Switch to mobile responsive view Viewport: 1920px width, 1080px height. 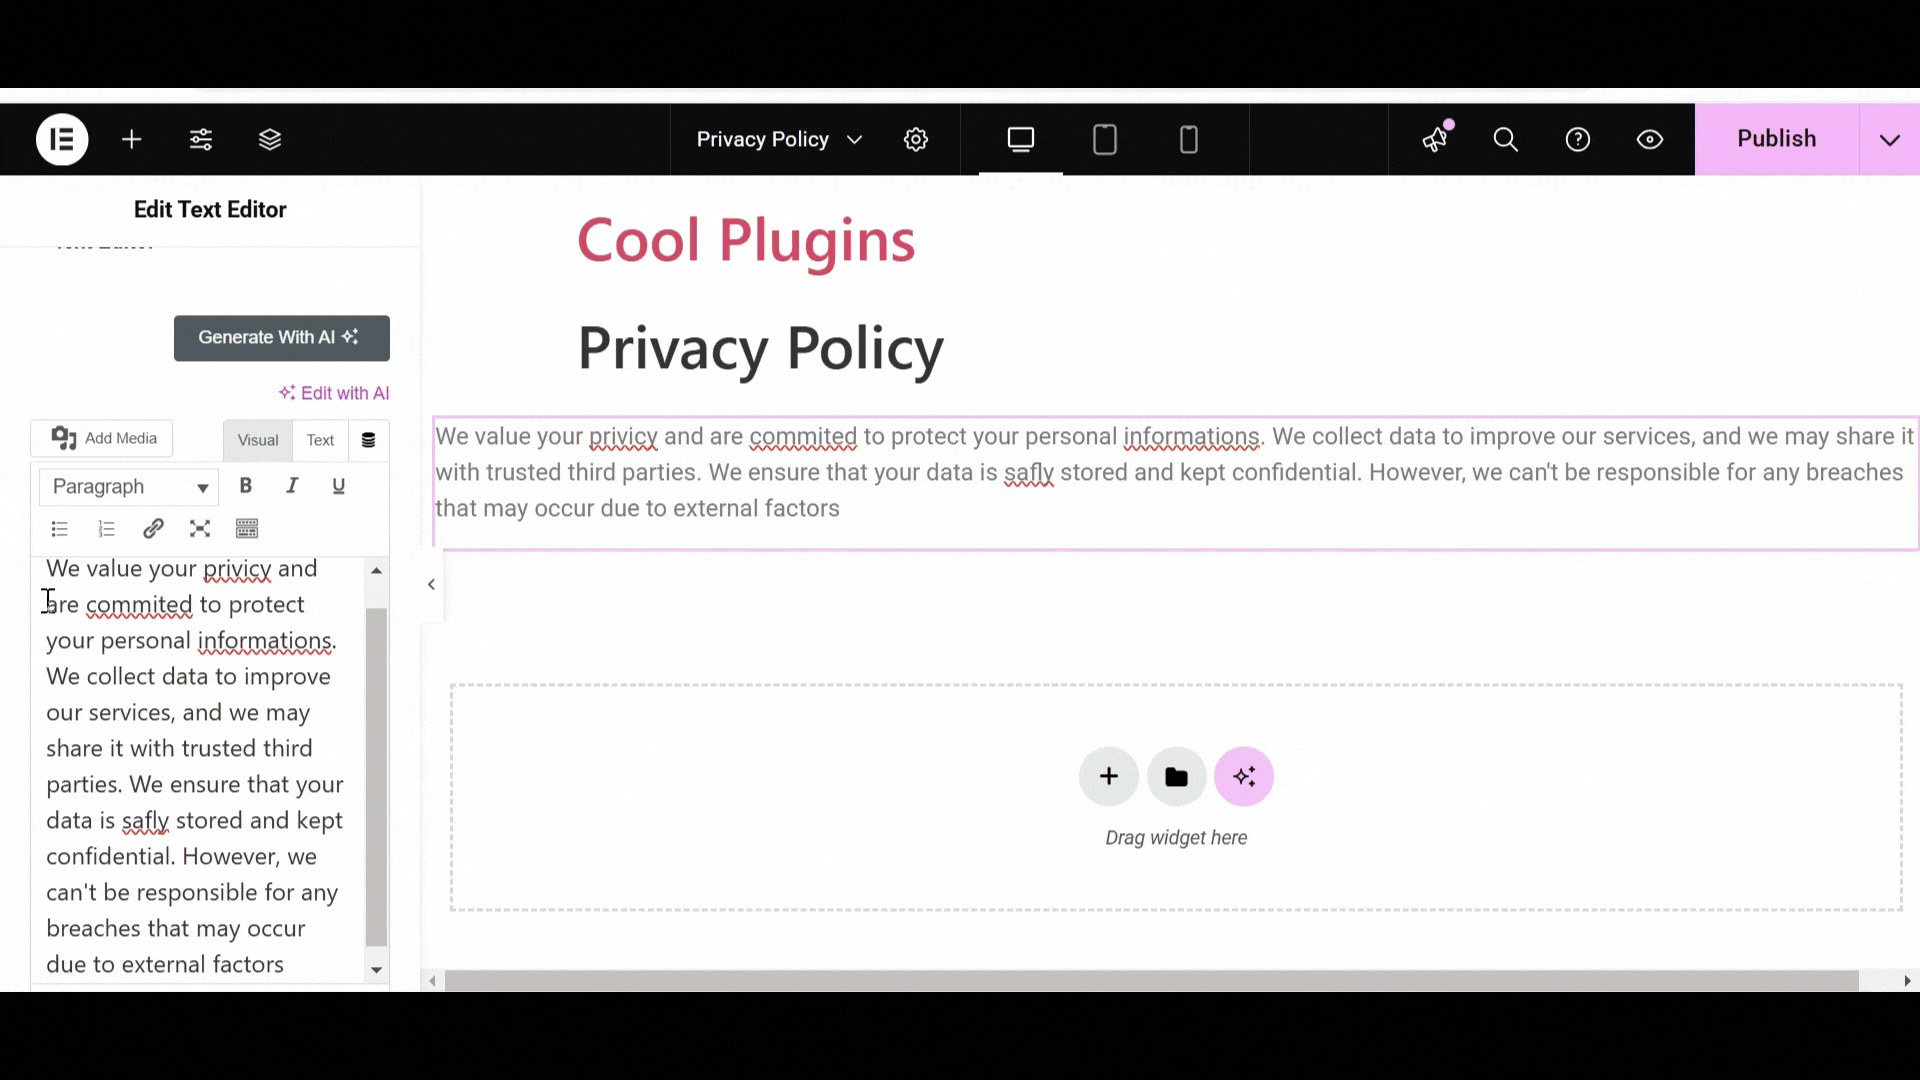[1189, 139]
